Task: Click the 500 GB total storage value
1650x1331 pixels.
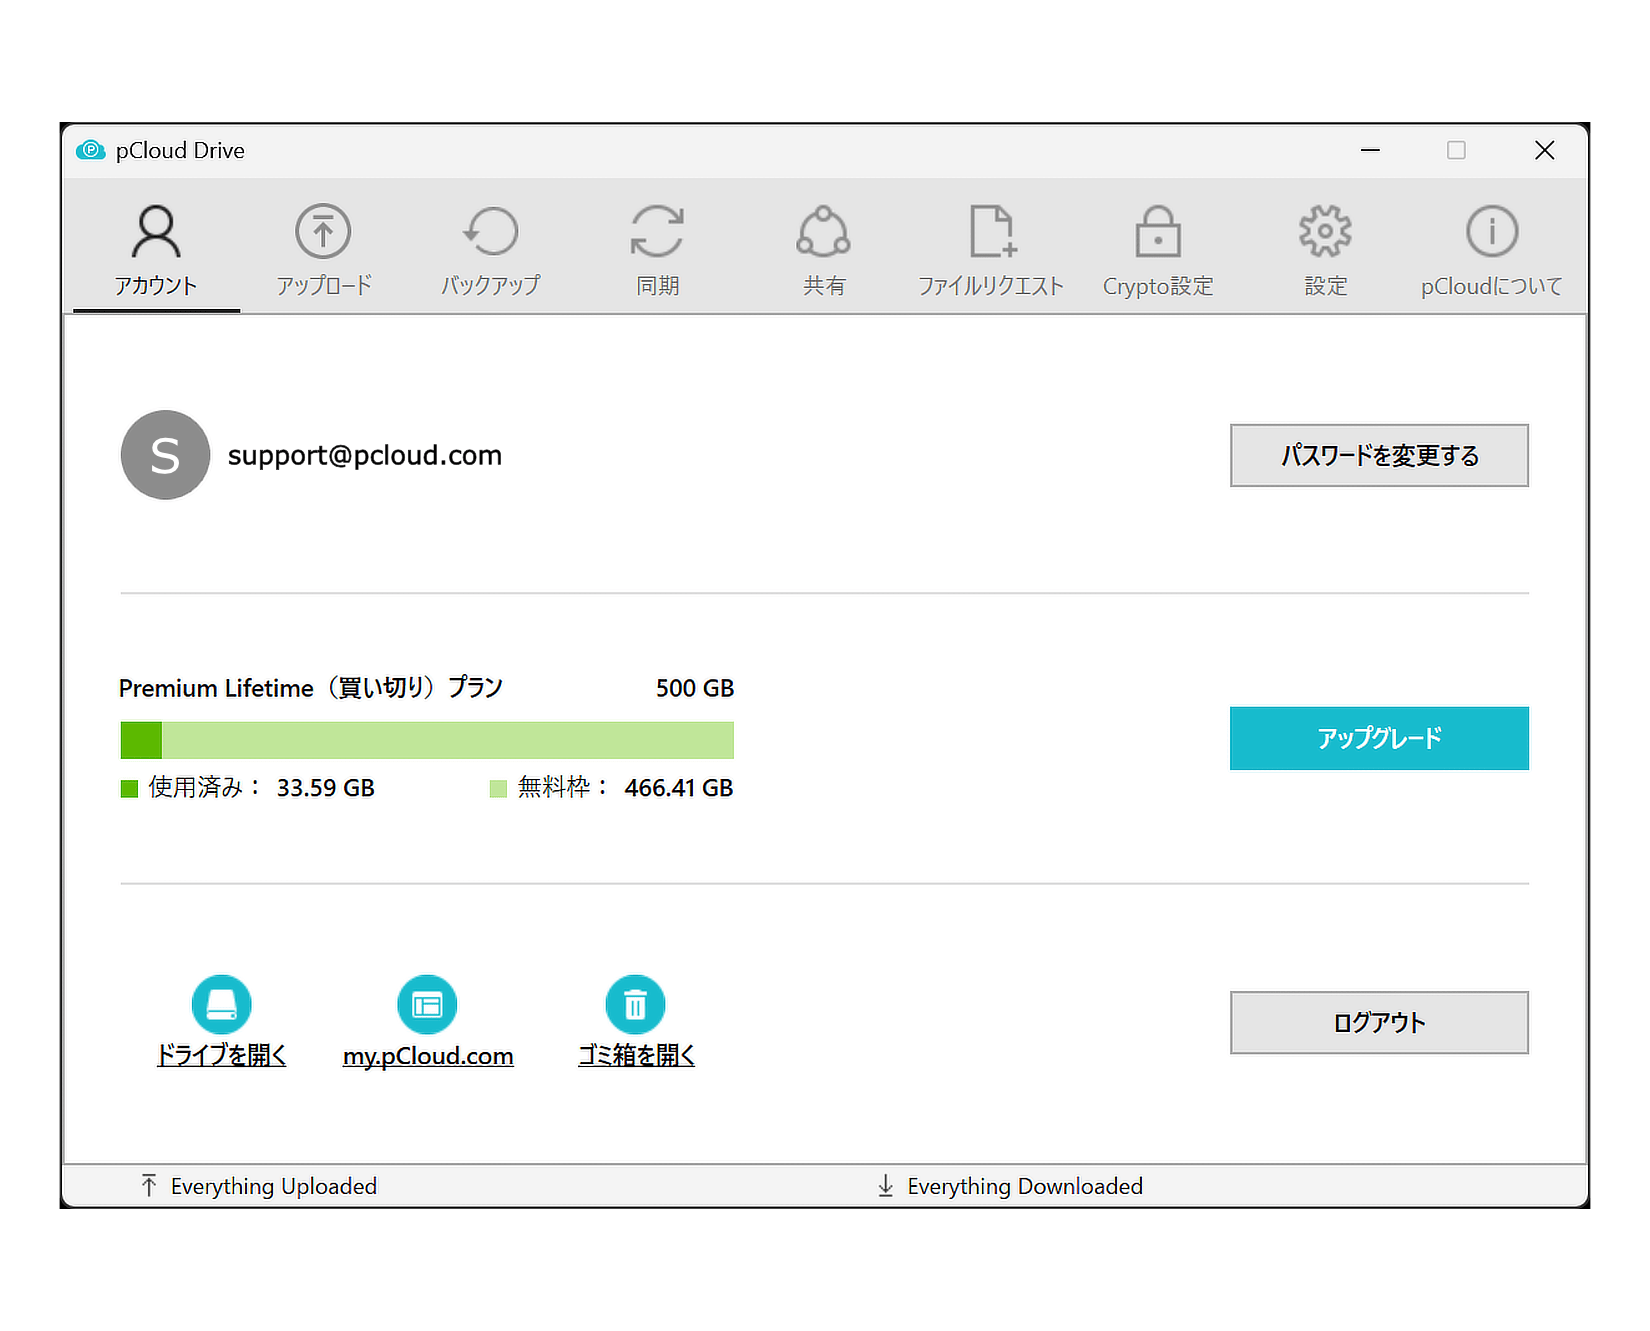Action: (695, 688)
